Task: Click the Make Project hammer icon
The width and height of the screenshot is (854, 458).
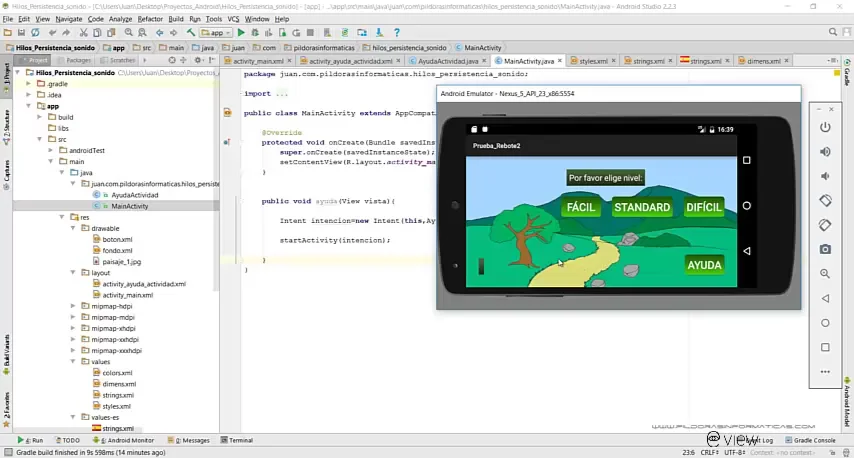Action: (191, 33)
